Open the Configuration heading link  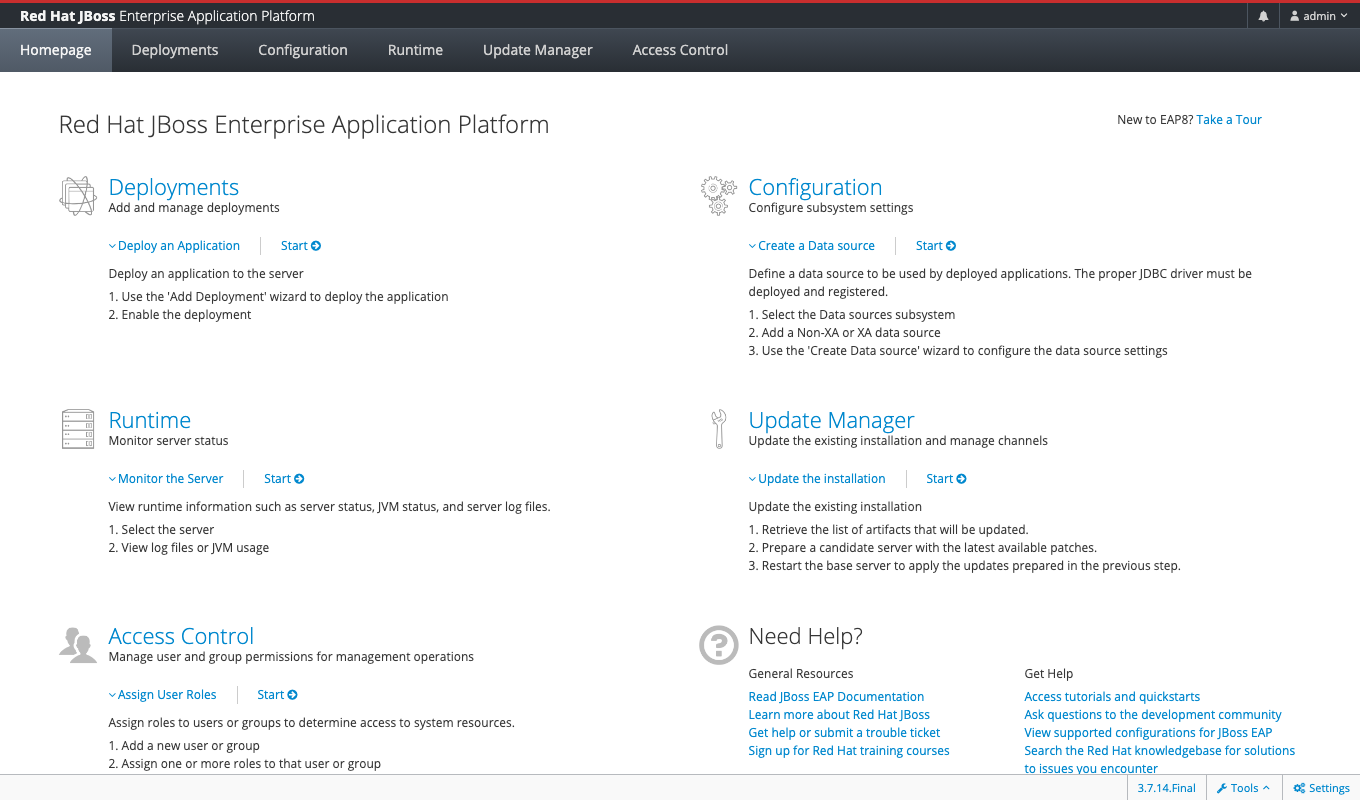click(815, 187)
